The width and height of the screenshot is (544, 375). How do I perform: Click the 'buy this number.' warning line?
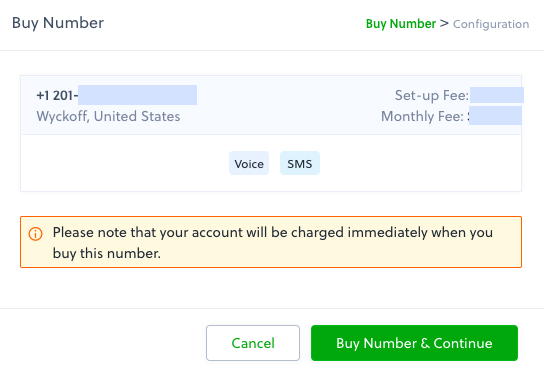point(107,253)
